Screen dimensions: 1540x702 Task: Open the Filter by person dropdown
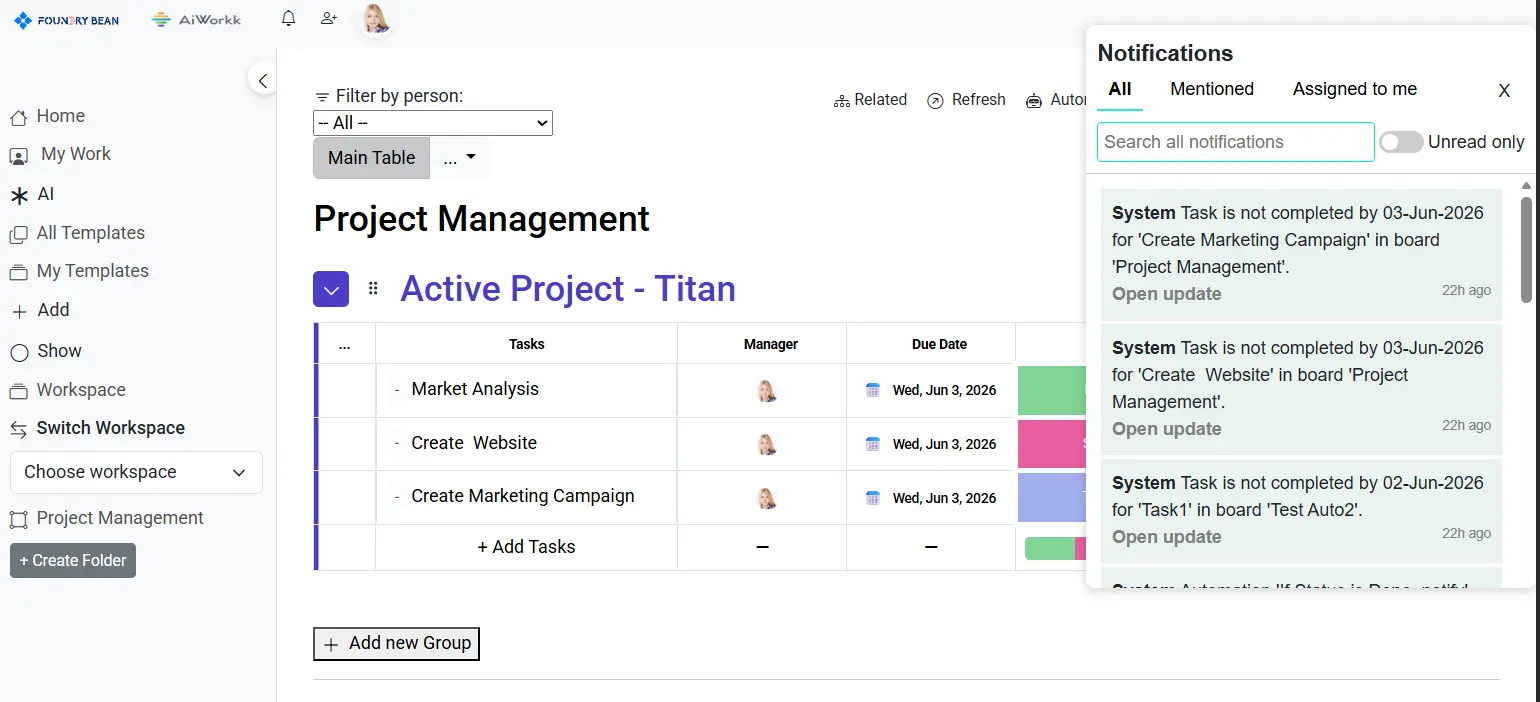click(x=433, y=123)
